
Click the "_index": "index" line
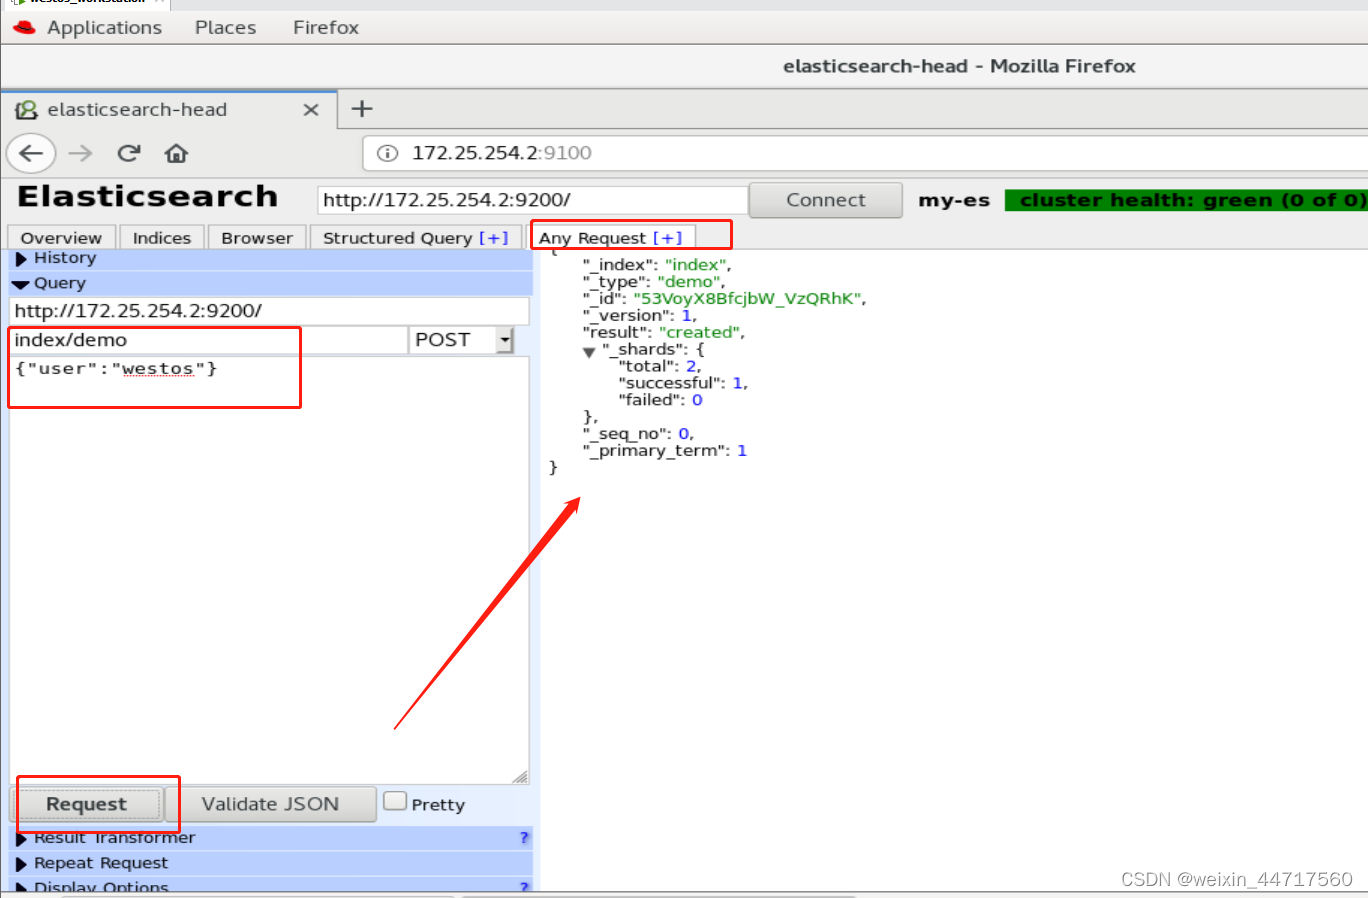point(657,264)
